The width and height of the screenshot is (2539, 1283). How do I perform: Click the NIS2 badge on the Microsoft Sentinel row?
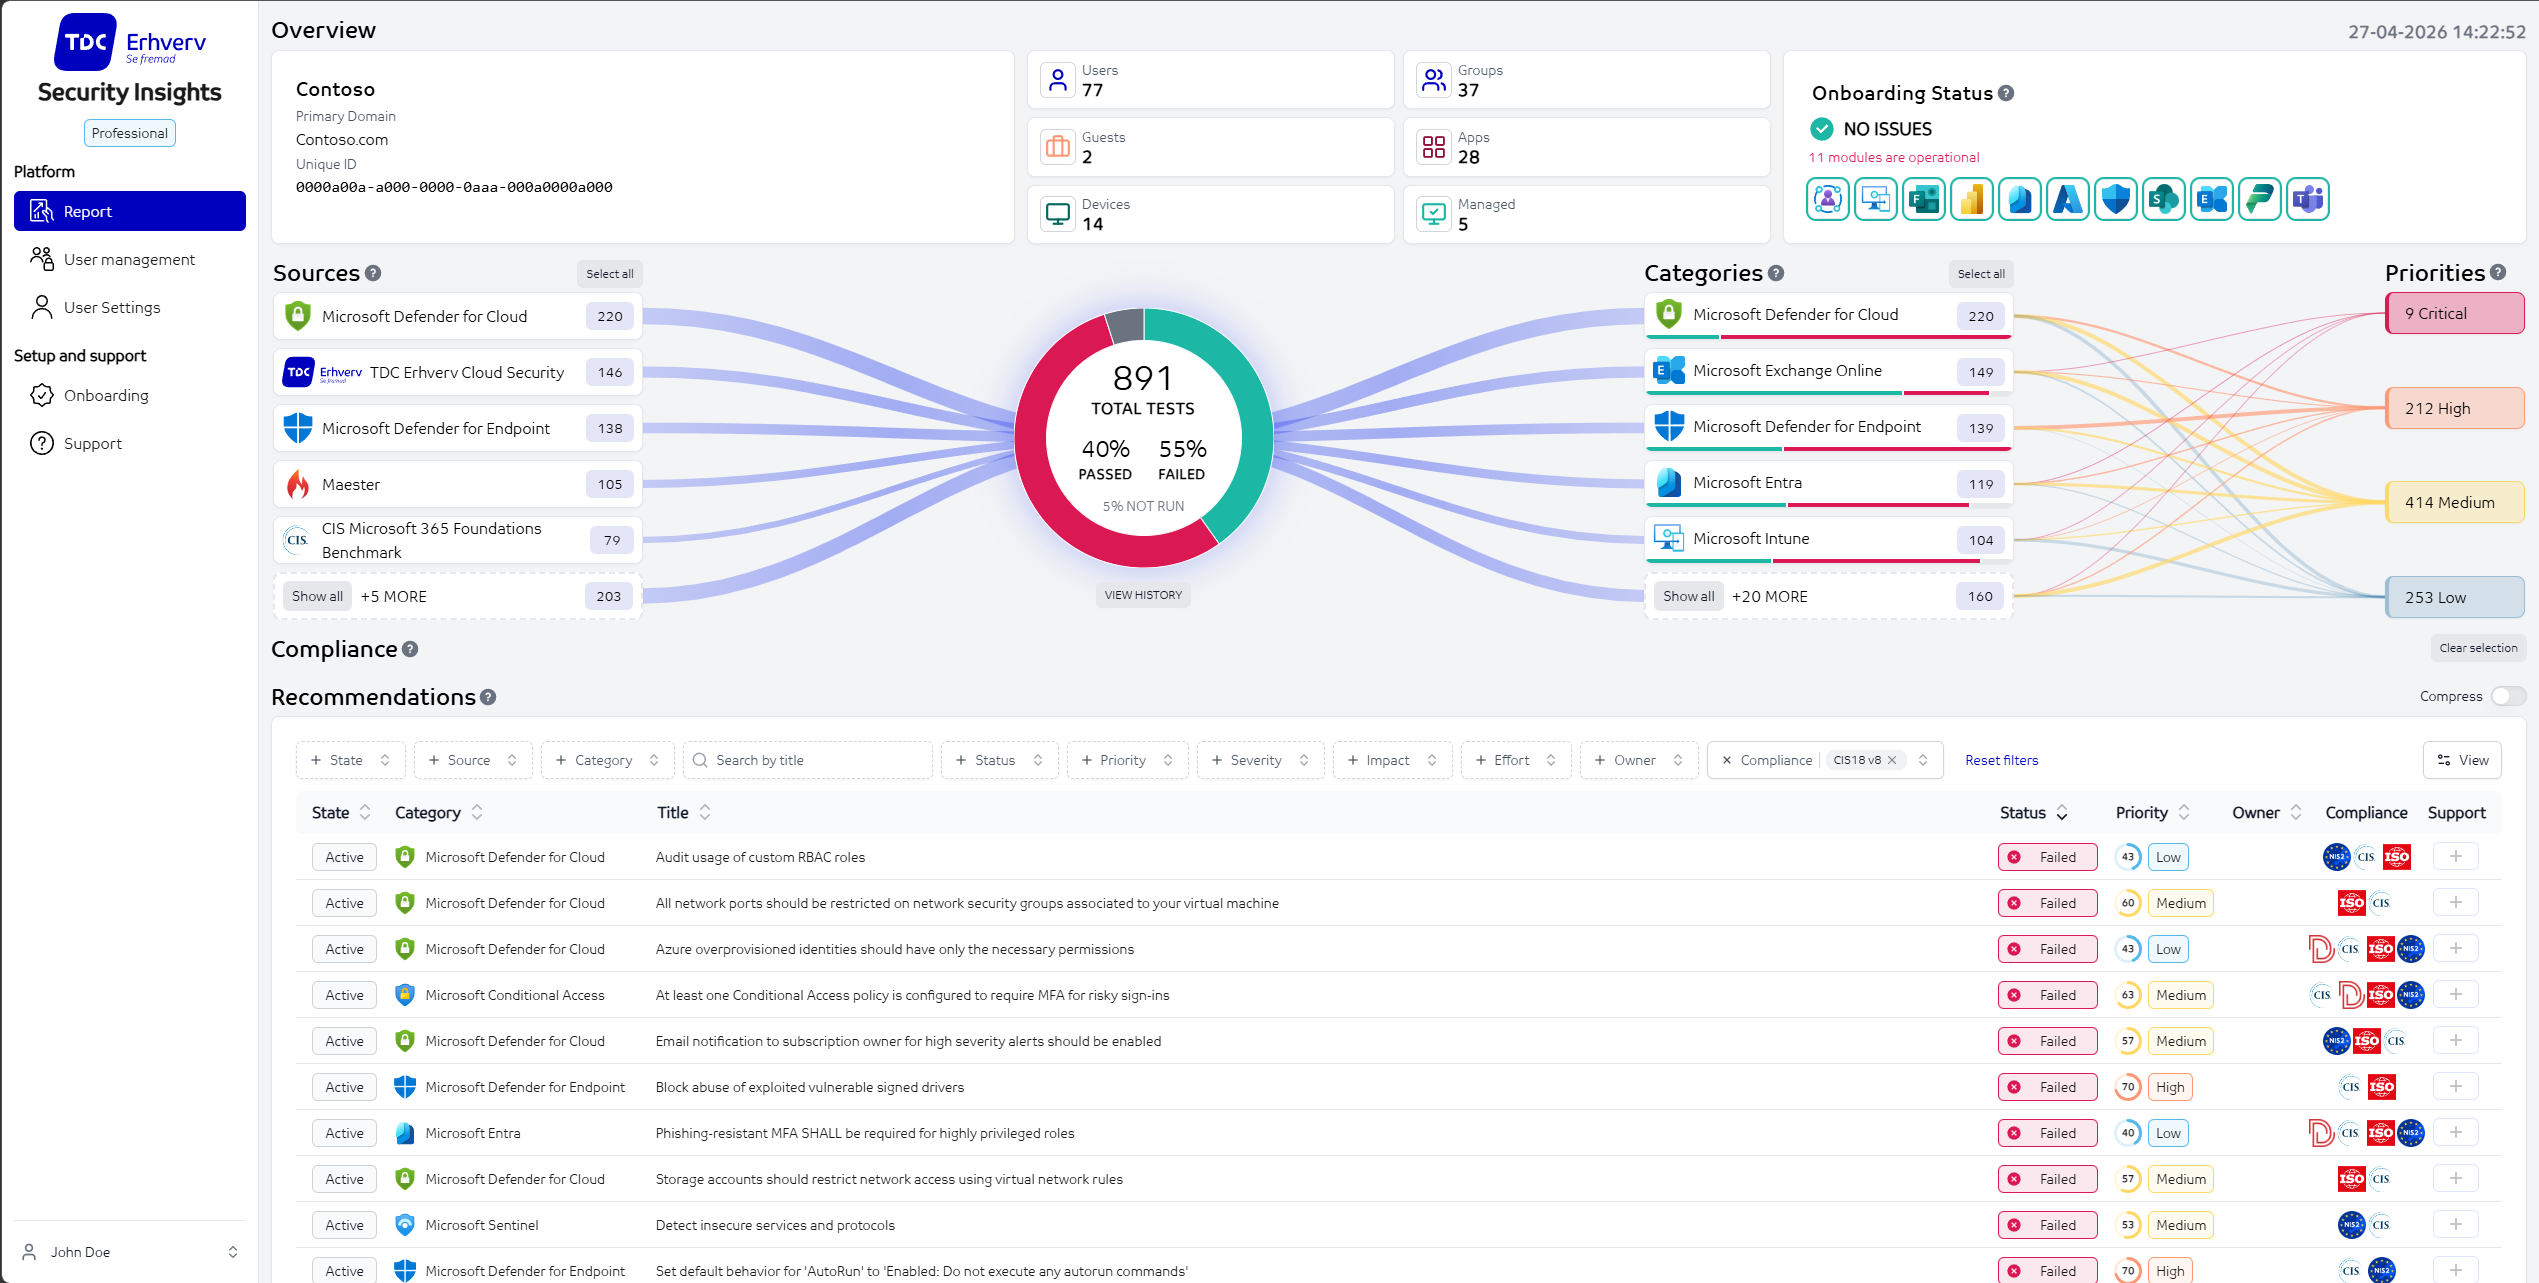click(2351, 1225)
